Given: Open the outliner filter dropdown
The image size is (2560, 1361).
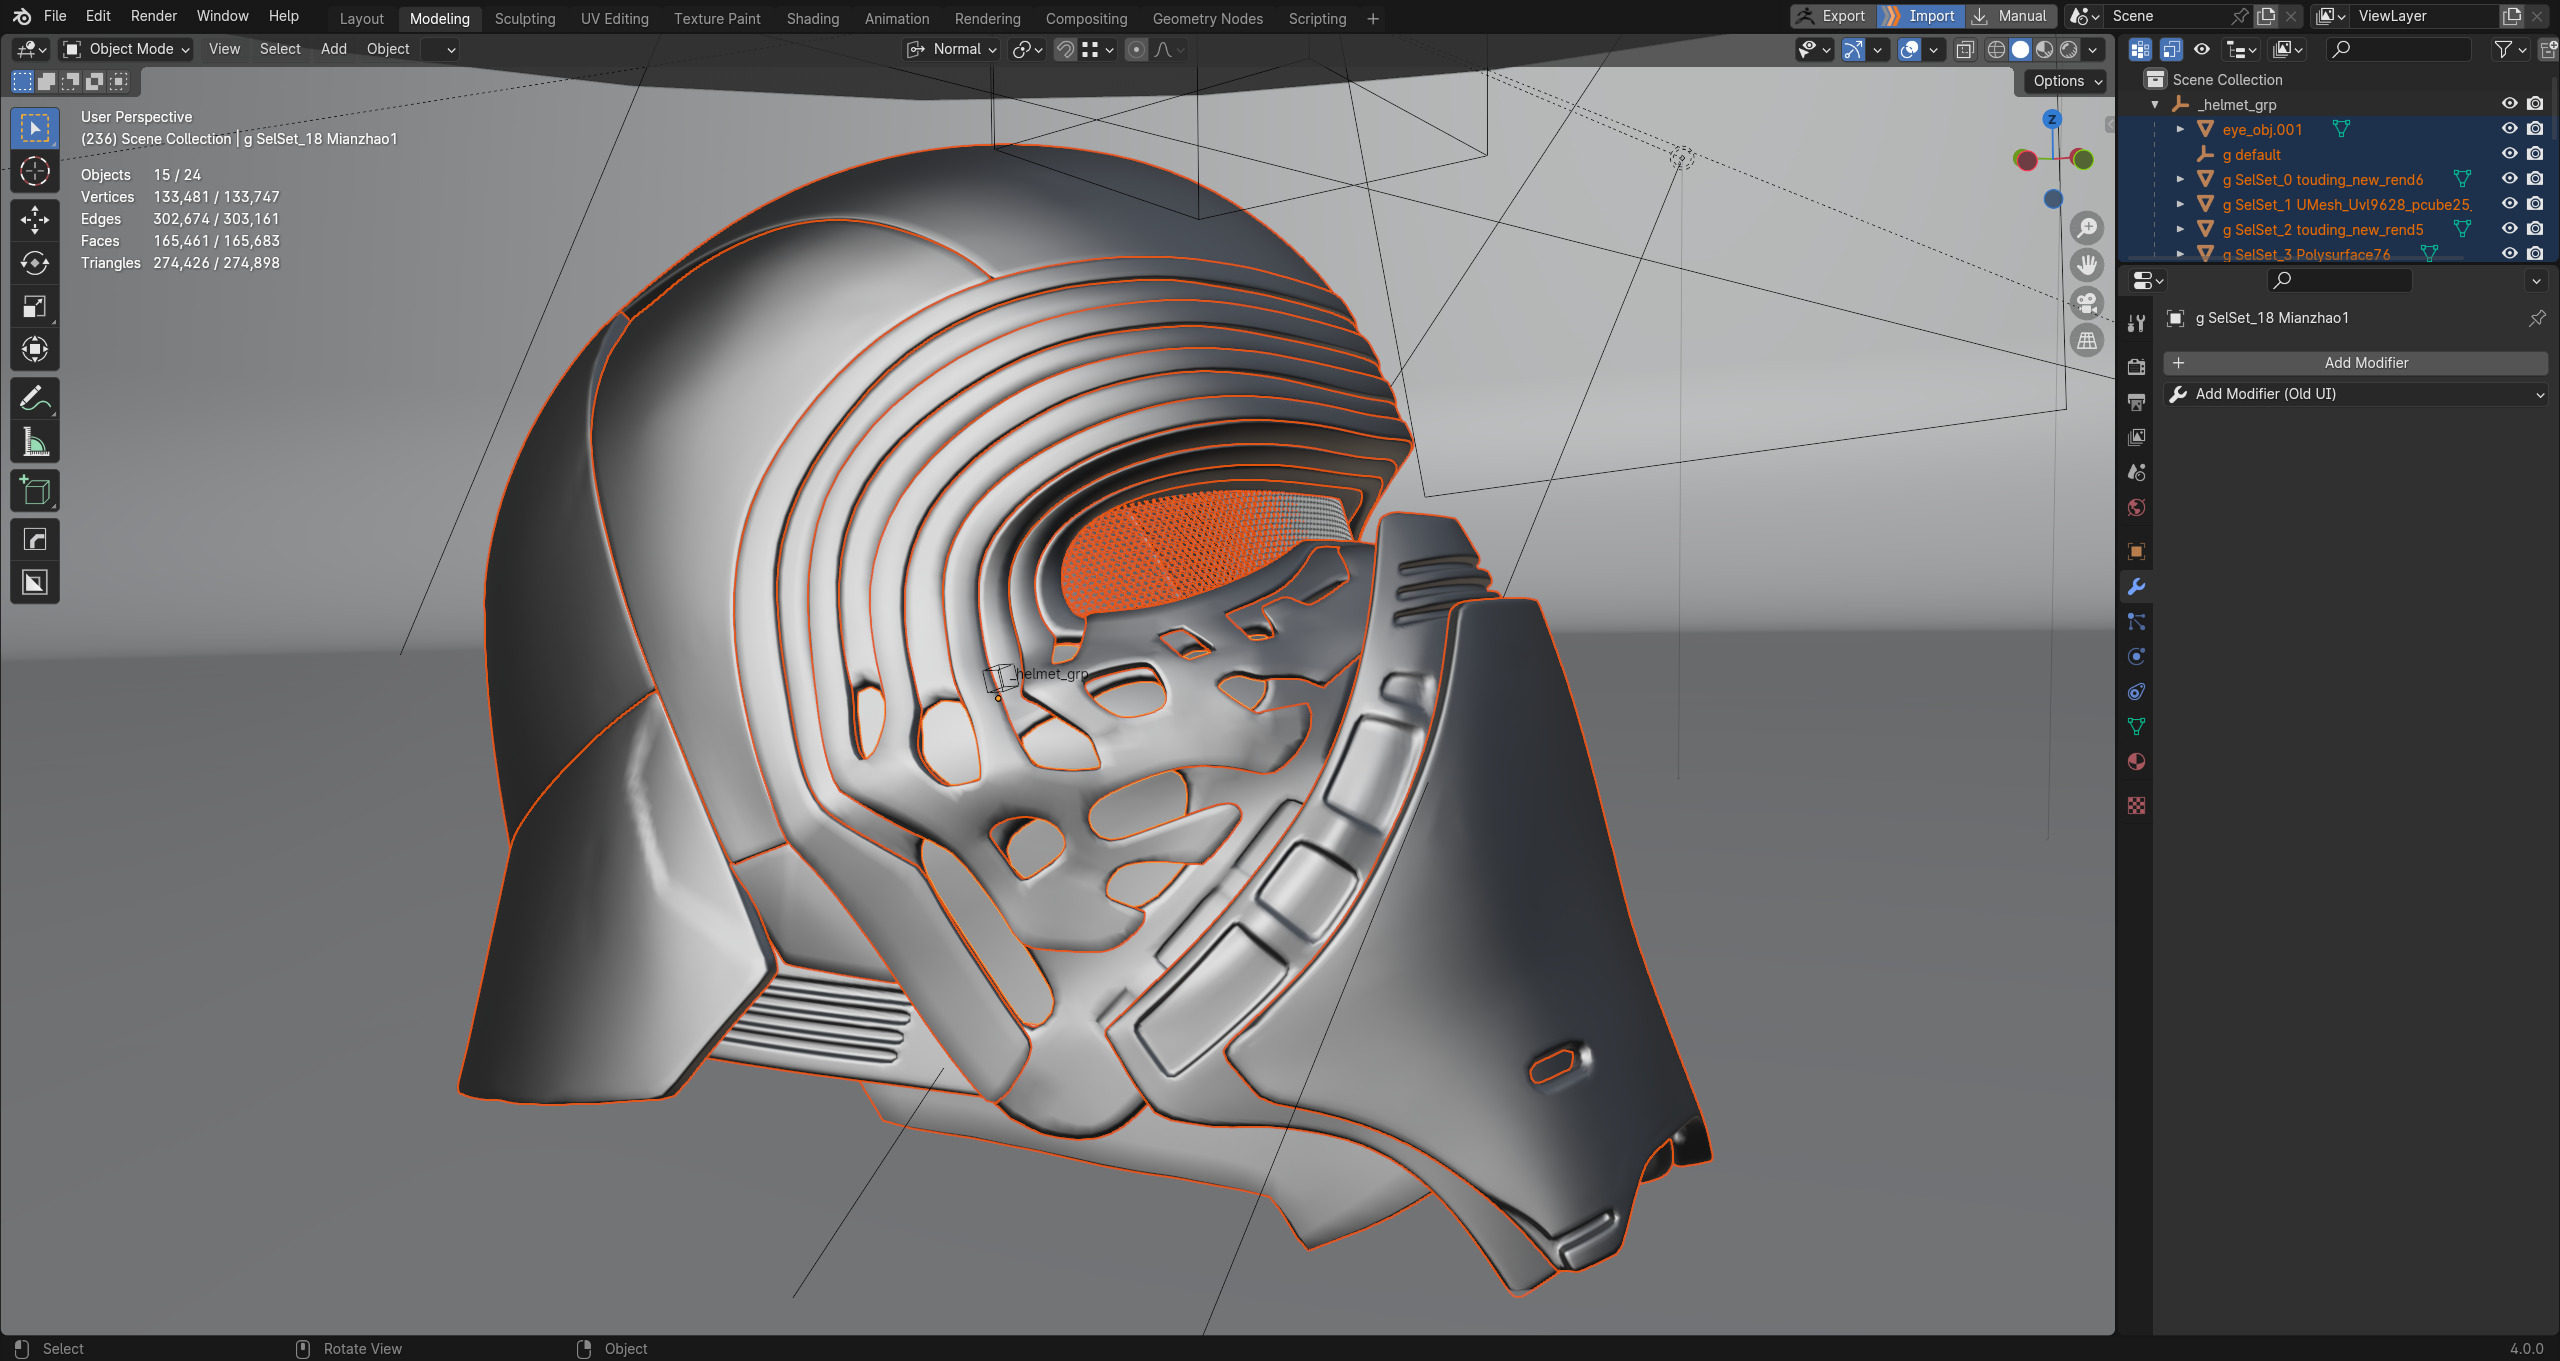Looking at the screenshot, I should point(2510,49).
